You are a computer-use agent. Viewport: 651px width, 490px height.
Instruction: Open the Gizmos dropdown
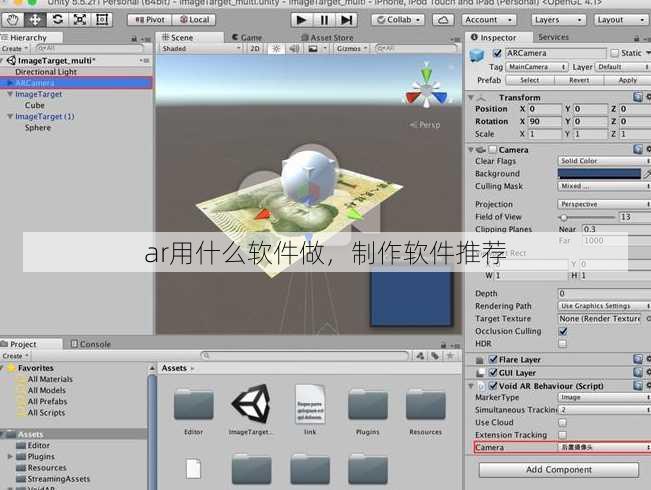(352, 49)
